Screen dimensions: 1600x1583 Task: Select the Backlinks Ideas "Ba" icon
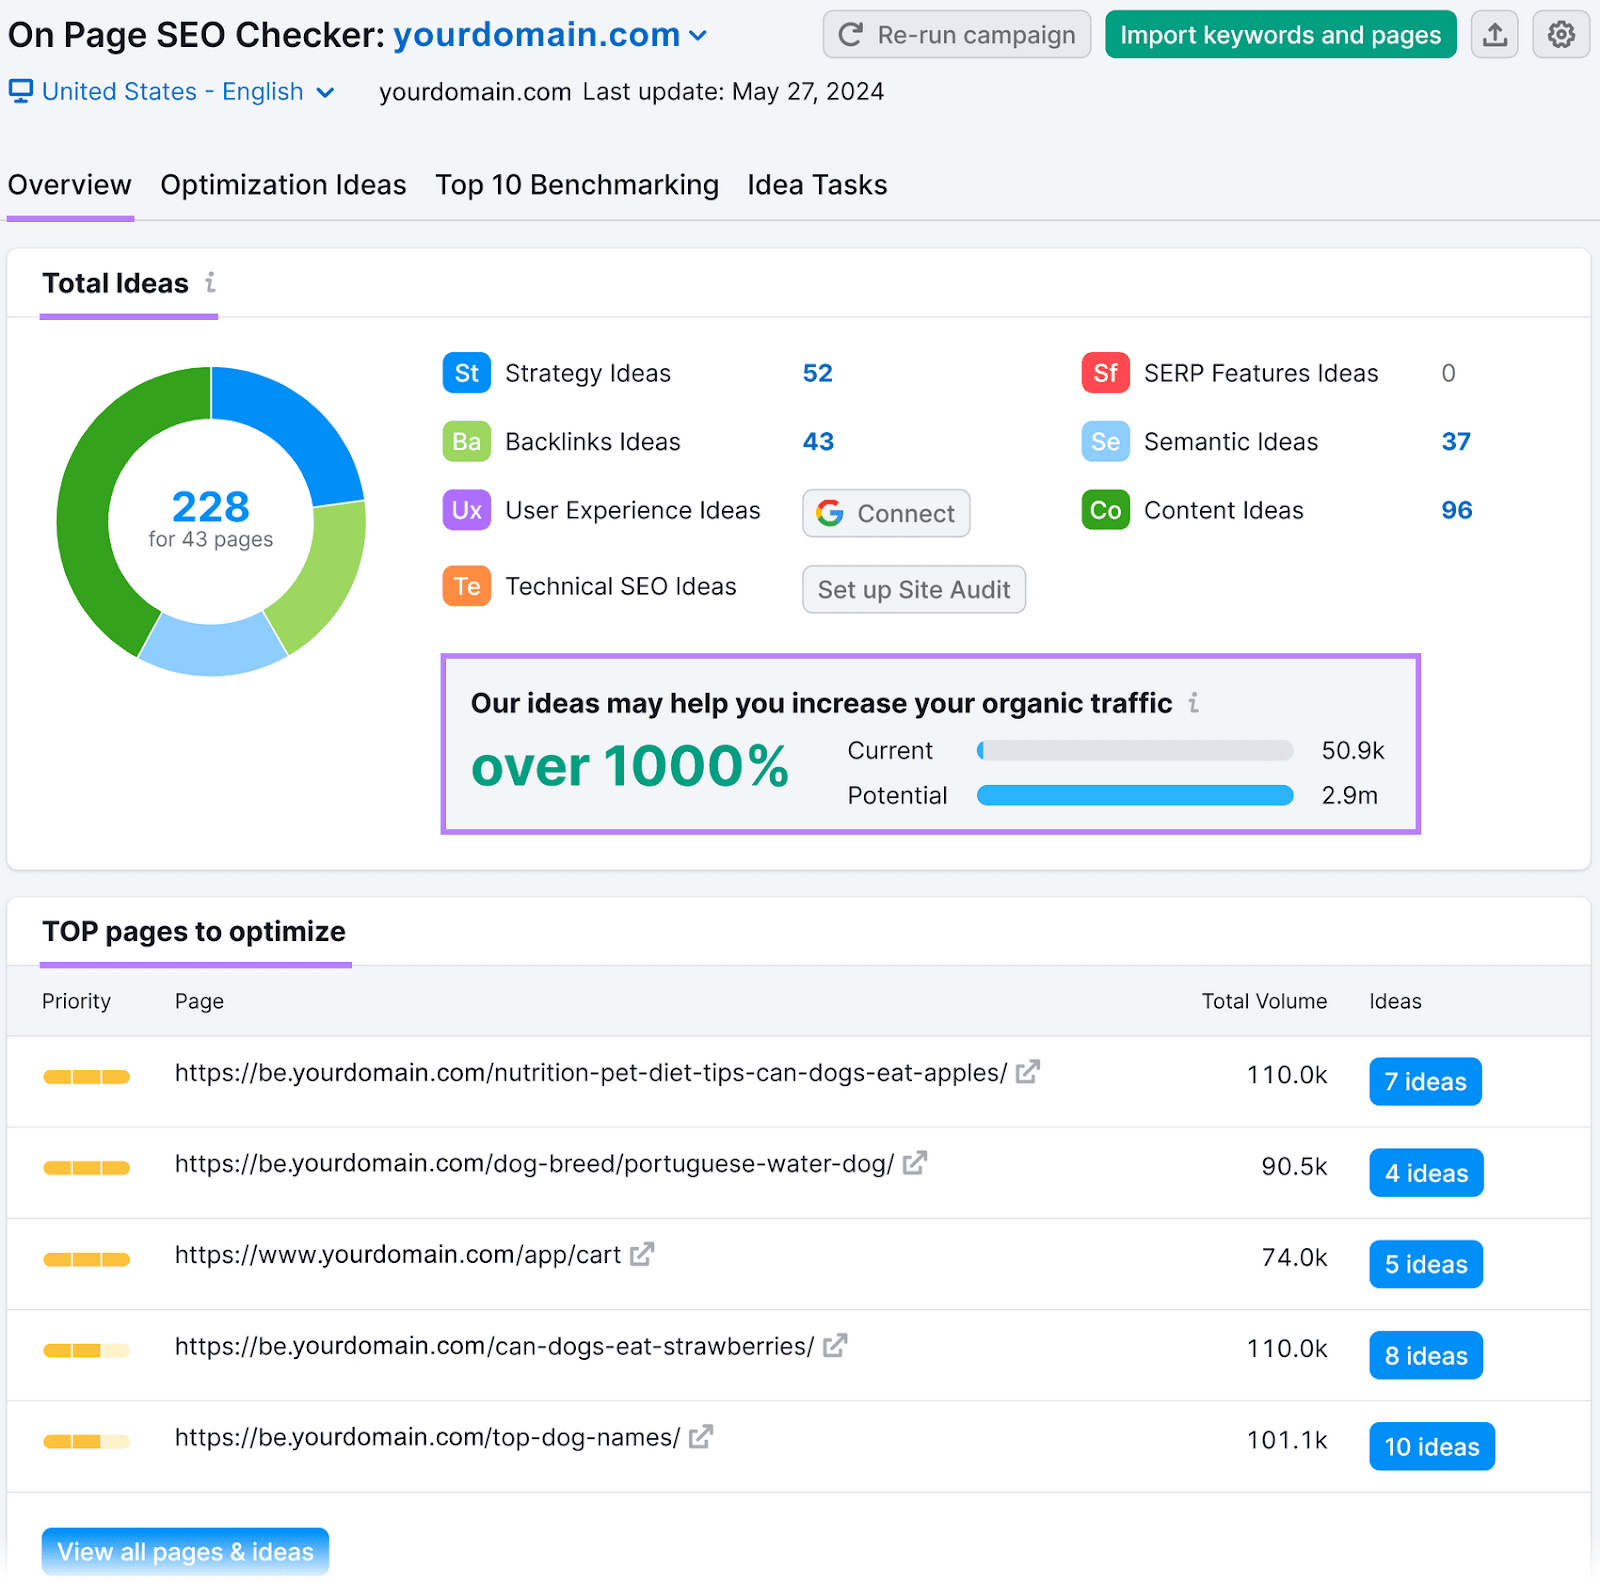pyautogui.click(x=466, y=441)
